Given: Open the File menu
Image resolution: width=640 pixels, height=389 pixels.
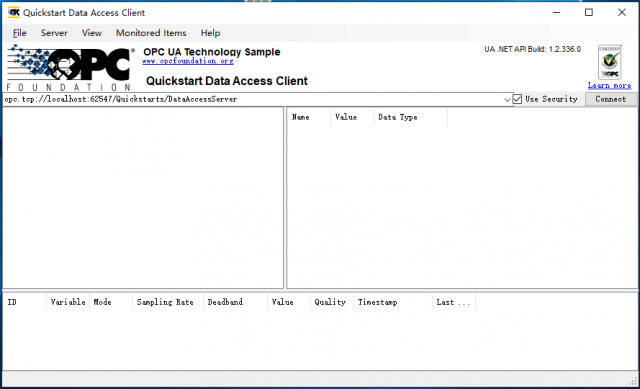Looking at the screenshot, I should 20,33.
